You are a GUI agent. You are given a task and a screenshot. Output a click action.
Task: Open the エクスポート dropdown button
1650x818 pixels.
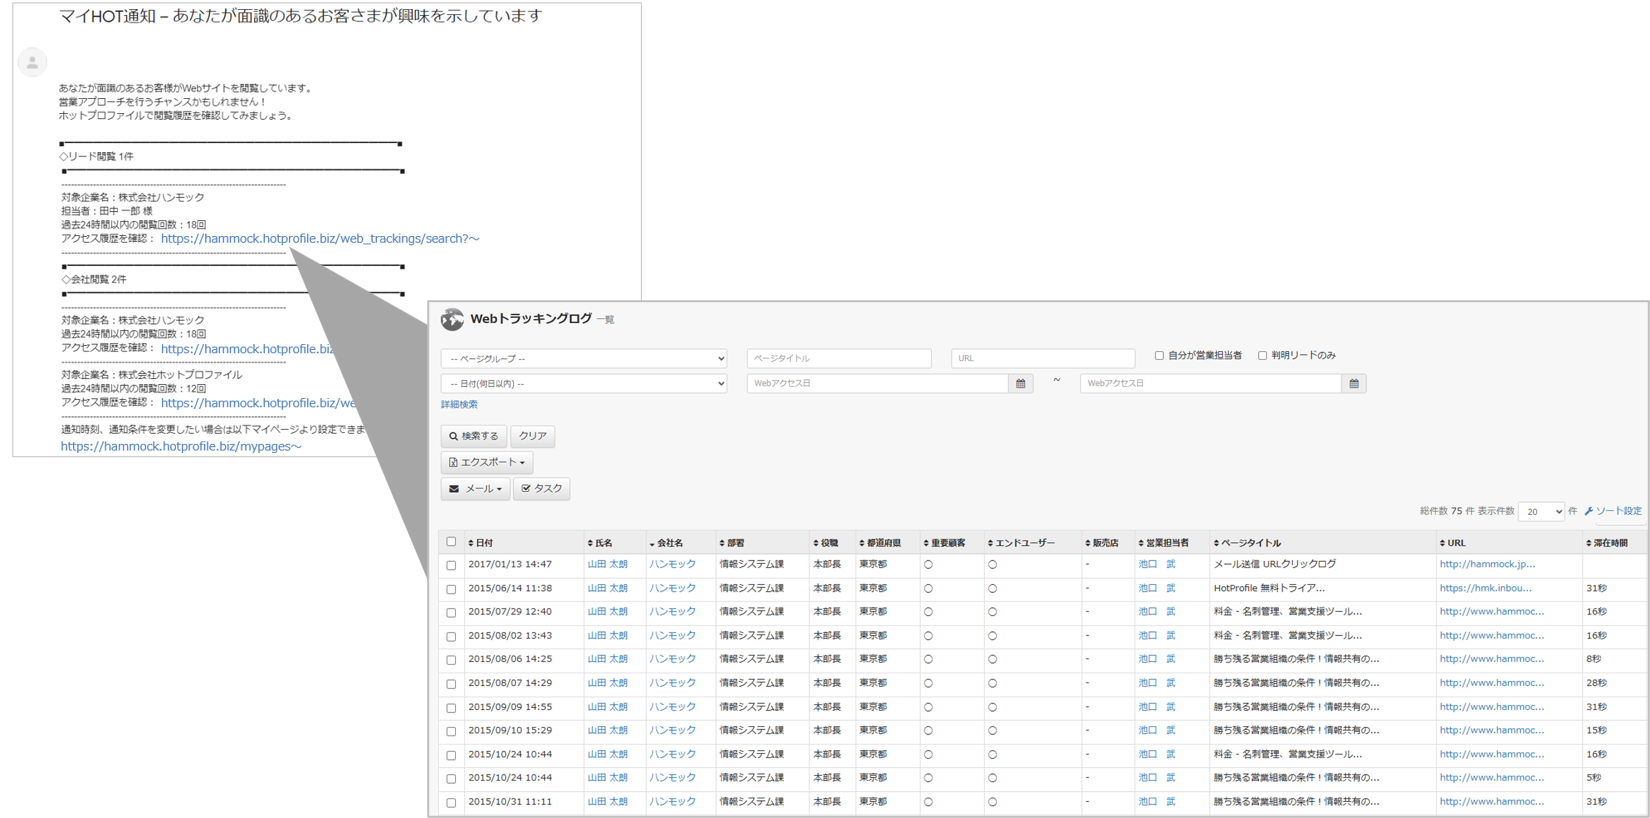(x=487, y=462)
